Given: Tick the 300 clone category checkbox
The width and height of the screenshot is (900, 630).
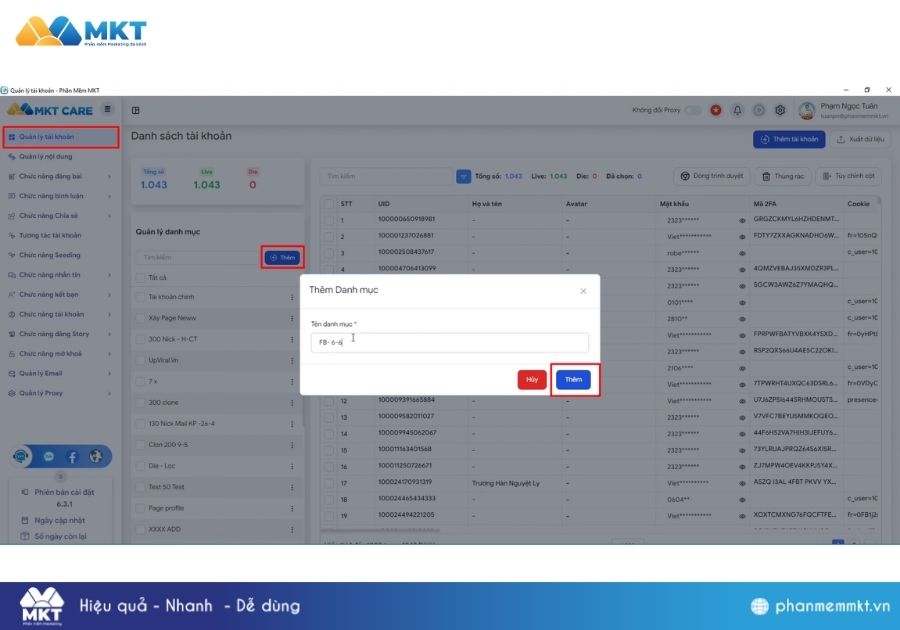Looking at the screenshot, I should 141,402.
